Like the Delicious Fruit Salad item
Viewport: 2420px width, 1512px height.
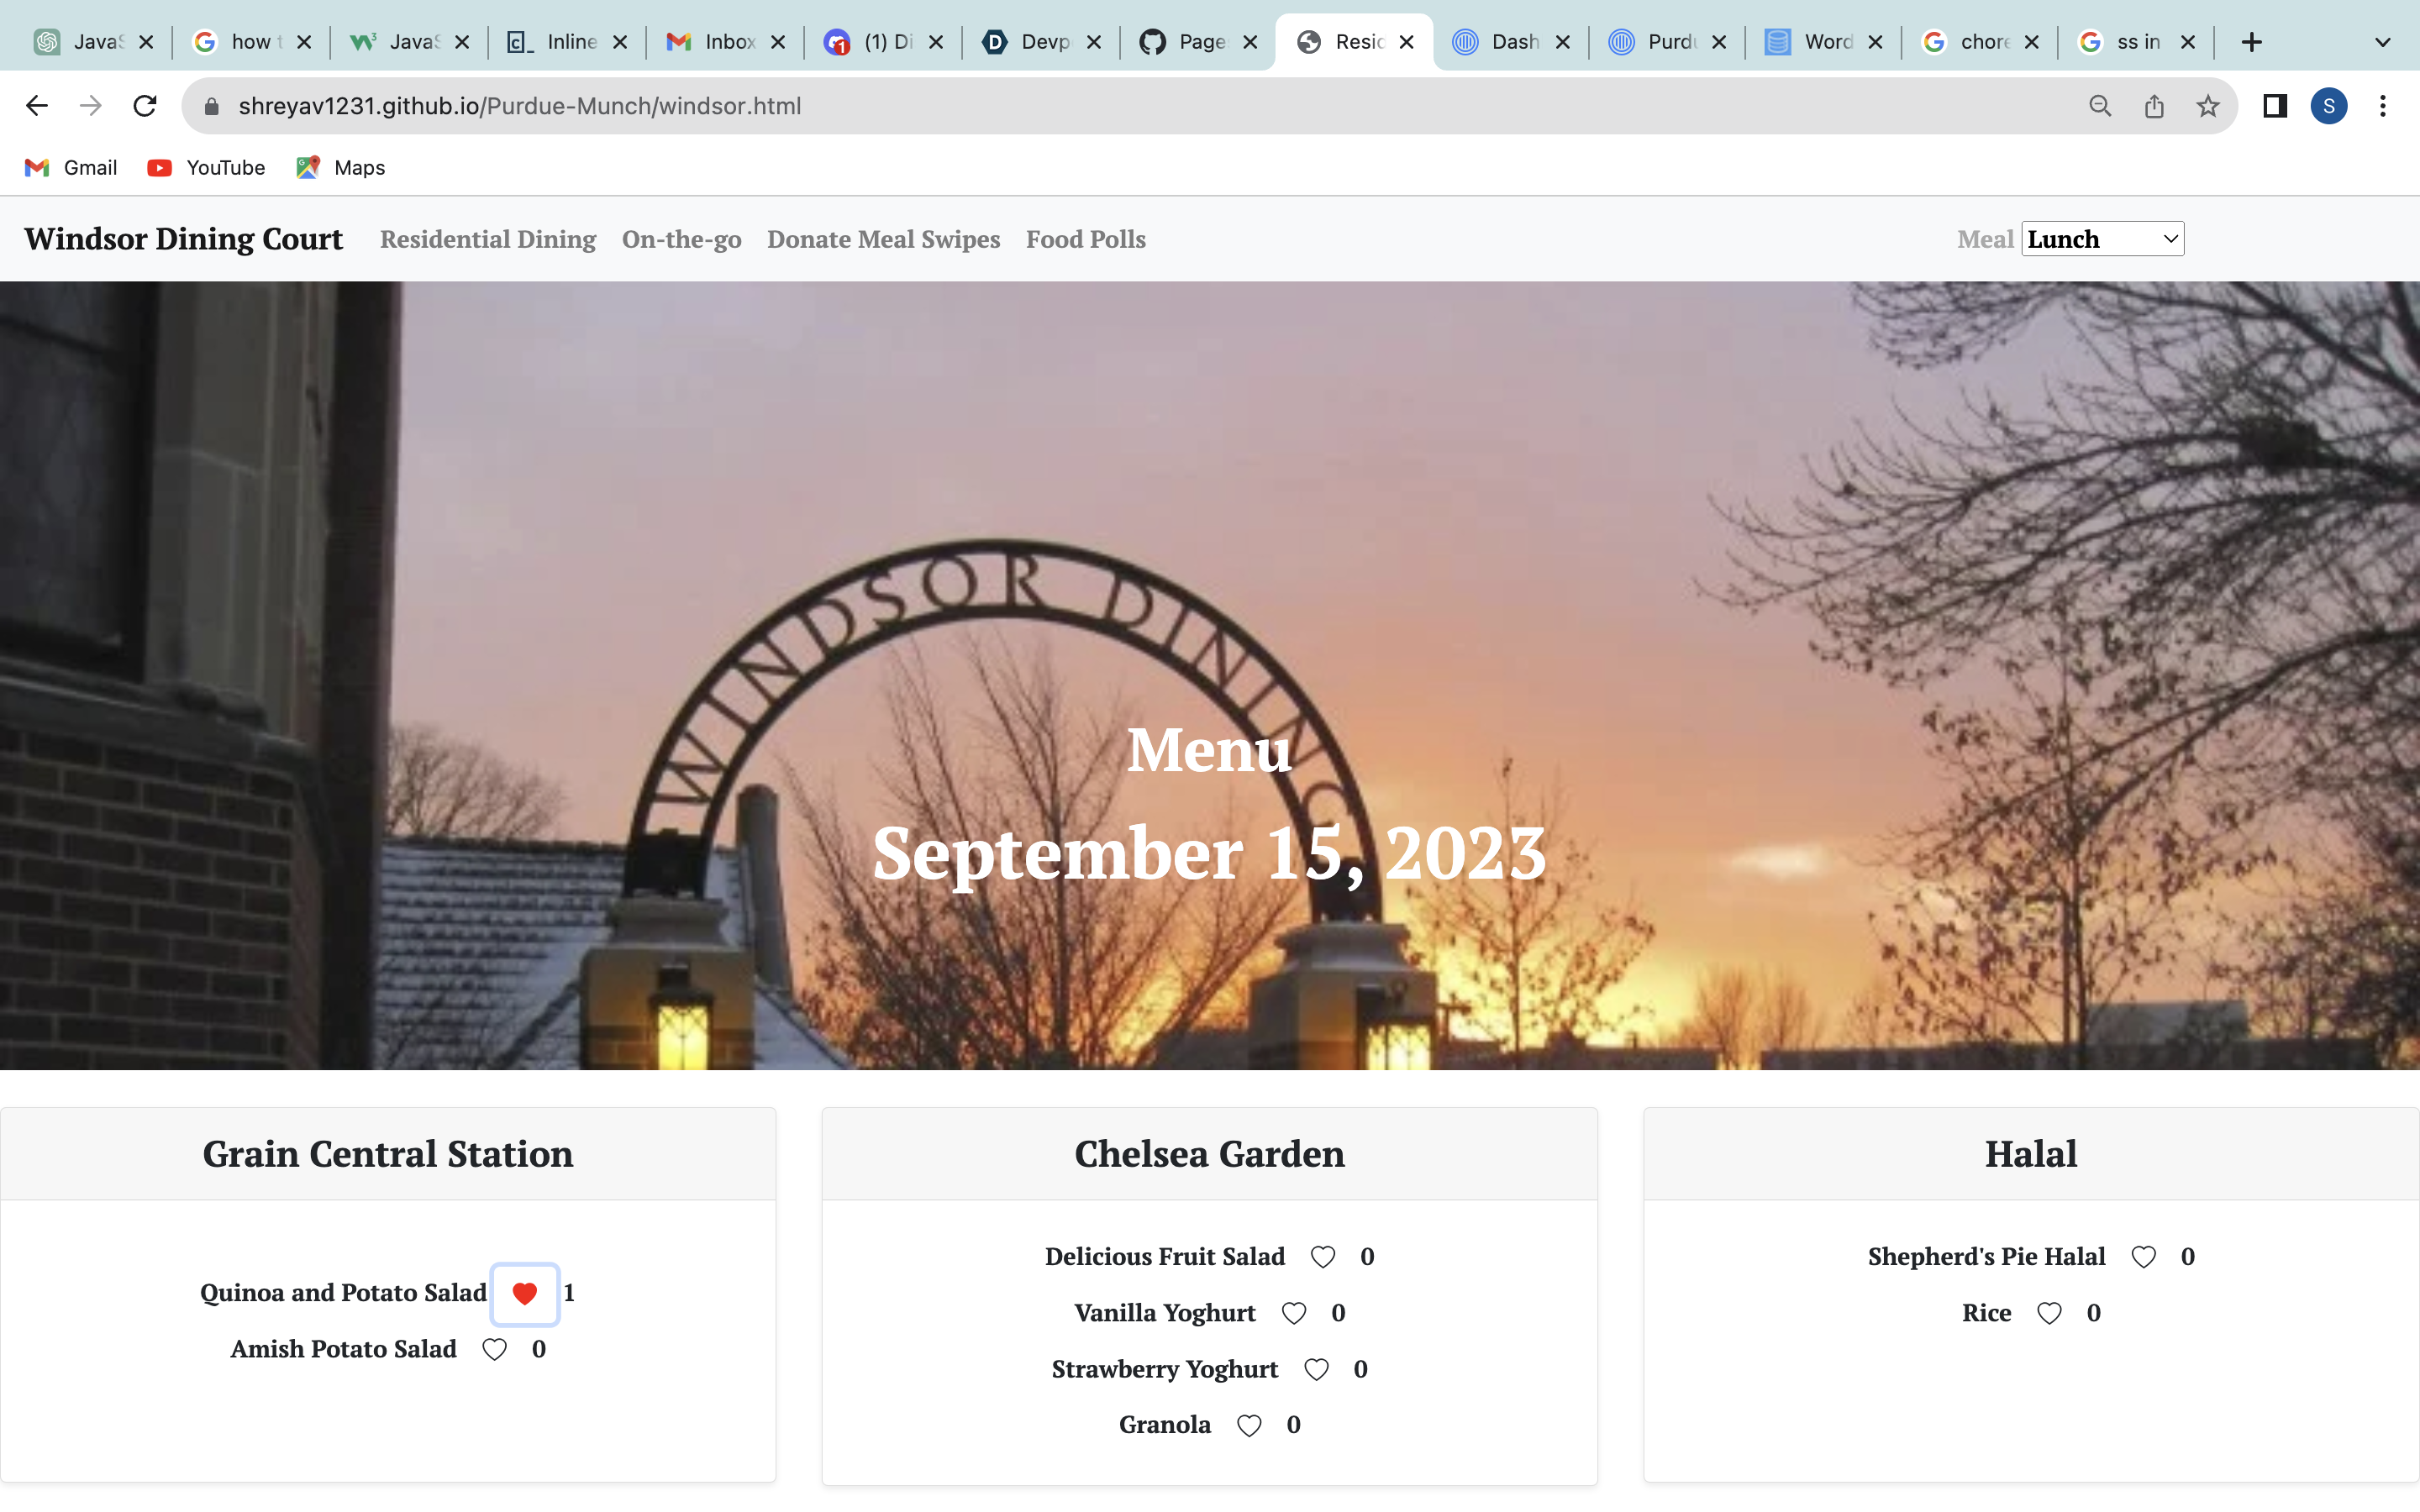(1322, 1257)
